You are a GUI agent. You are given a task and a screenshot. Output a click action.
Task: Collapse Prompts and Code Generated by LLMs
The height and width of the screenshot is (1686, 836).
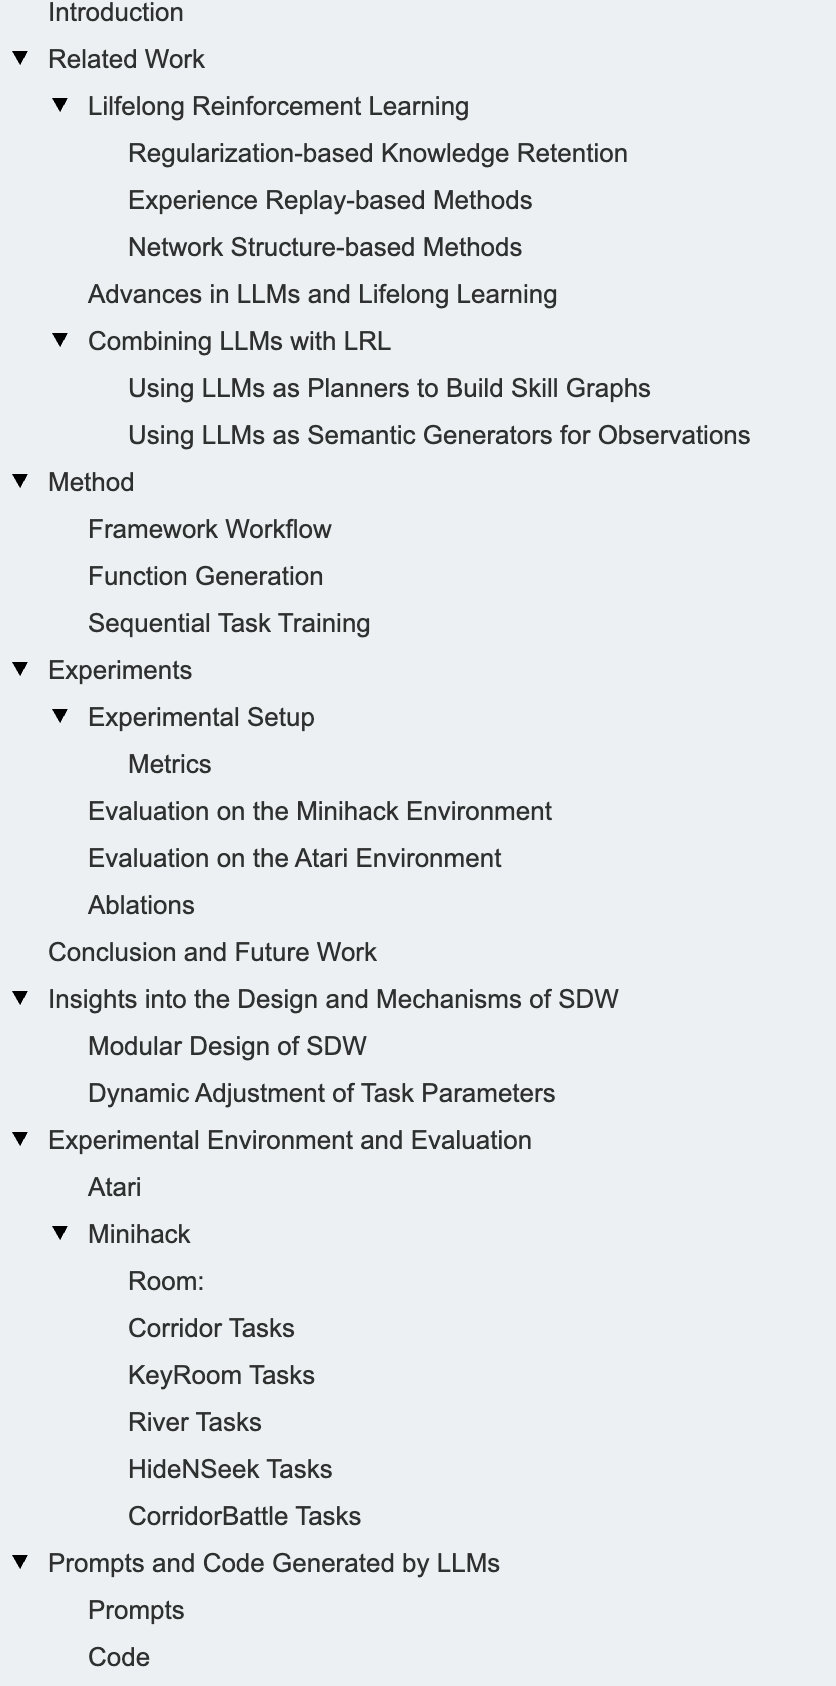click(x=20, y=1562)
